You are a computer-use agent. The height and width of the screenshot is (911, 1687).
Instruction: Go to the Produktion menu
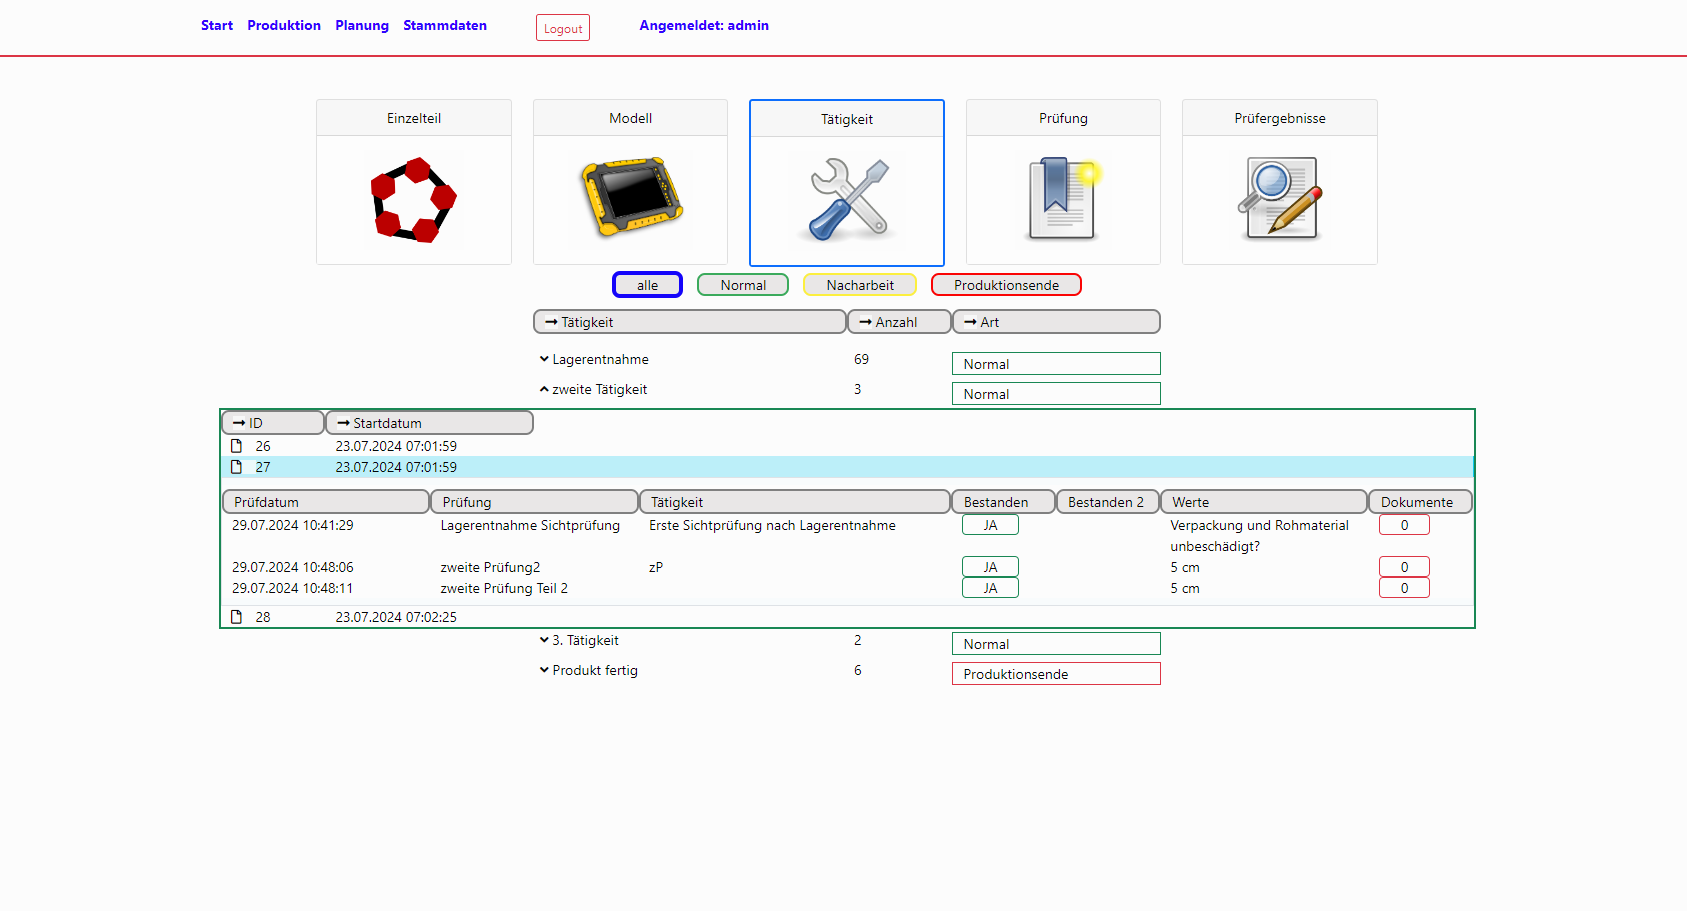283,25
